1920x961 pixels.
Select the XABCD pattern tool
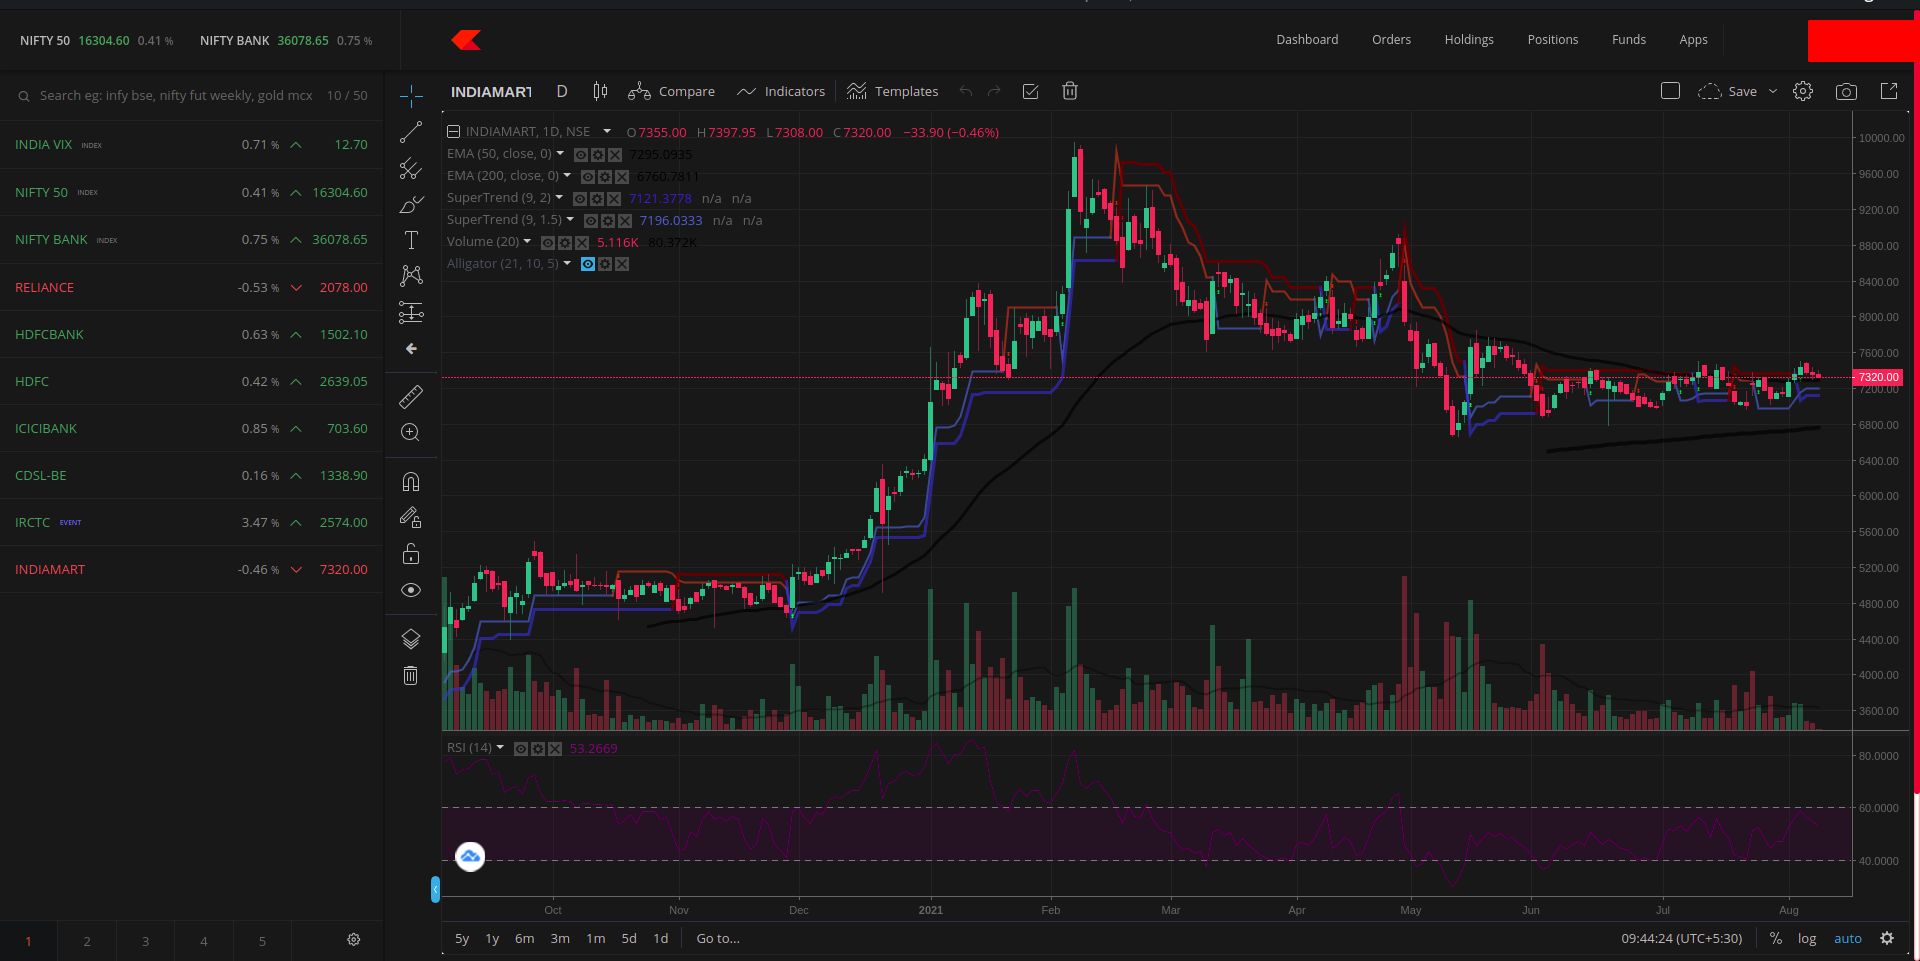(x=411, y=275)
